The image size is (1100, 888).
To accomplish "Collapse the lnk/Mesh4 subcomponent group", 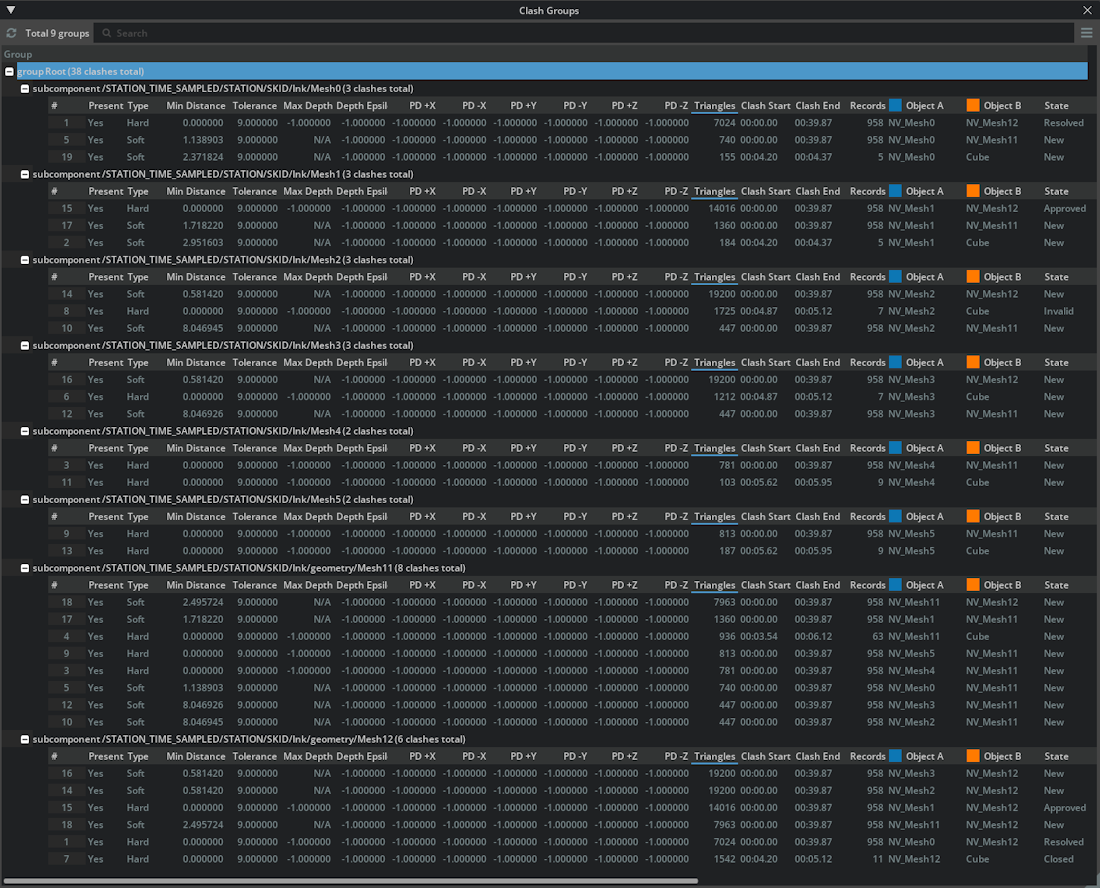I will click(x=26, y=431).
